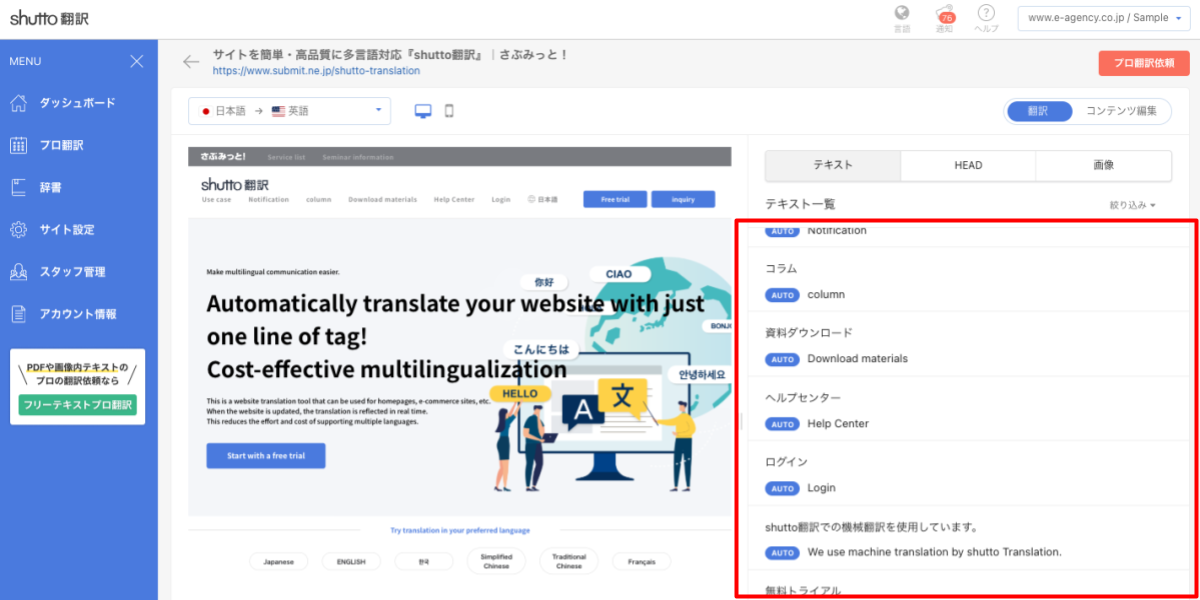The width and height of the screenshot is (1200, 600).
Task: Choose ENGLISH language pill in preview
Action: [351, 562]
